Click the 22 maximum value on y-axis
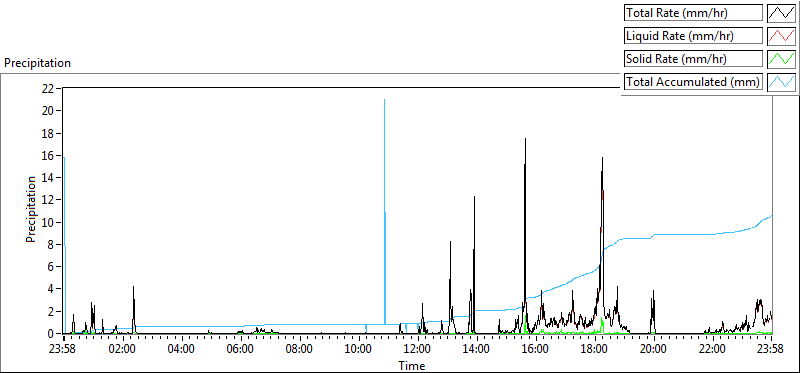800x373 pixels. point(48,88)
